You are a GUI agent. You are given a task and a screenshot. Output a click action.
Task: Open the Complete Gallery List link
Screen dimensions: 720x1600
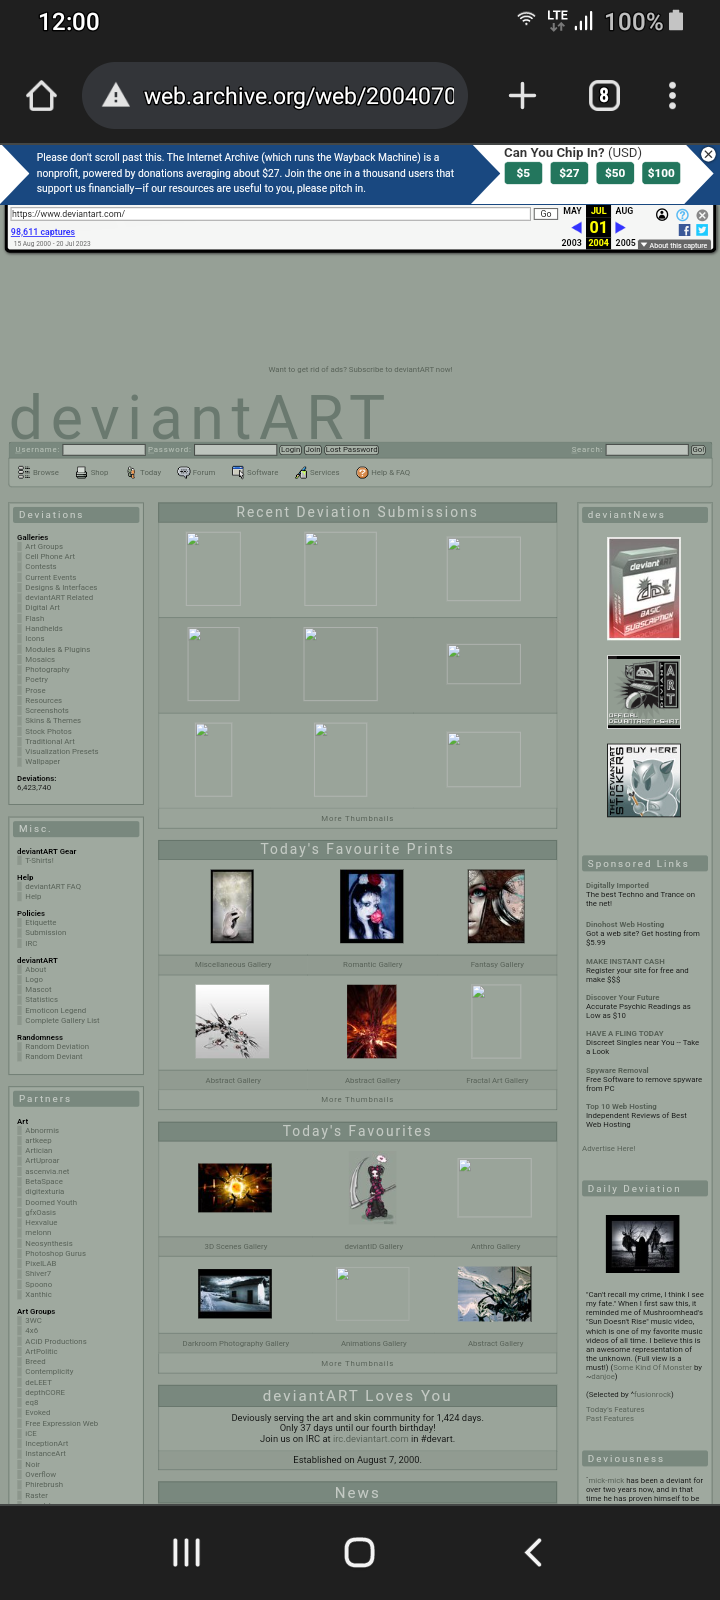coord(62,1021)
